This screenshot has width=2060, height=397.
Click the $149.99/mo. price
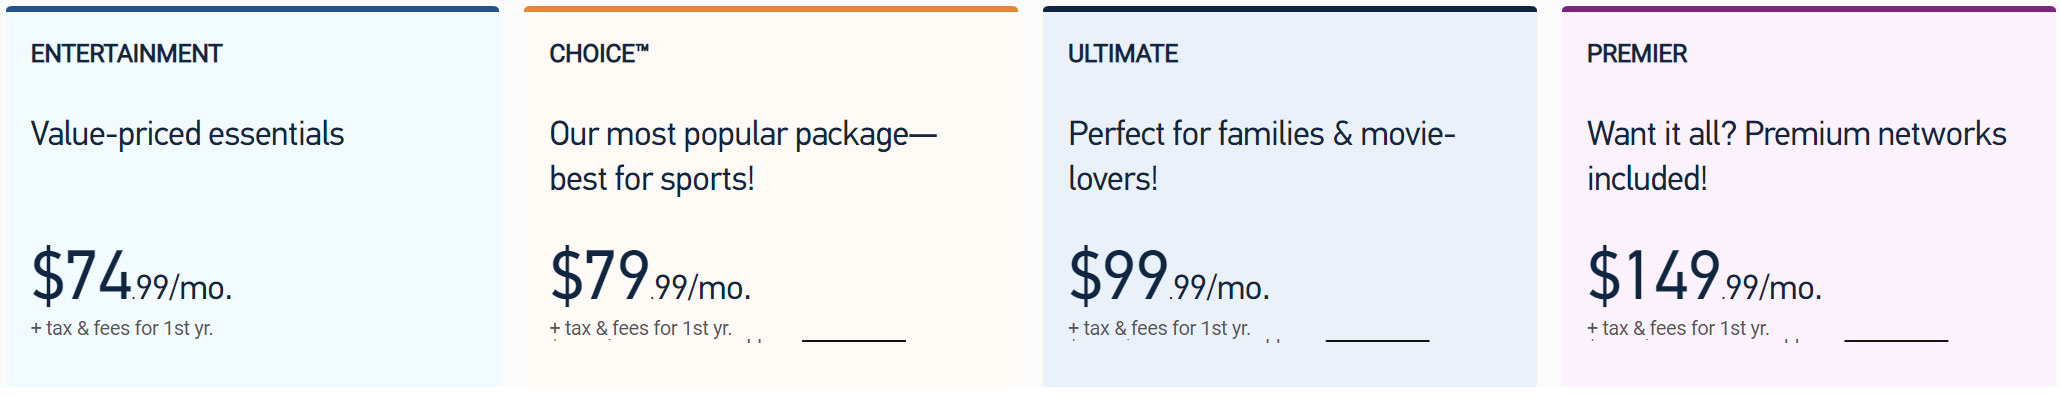tap(1704, 276)
